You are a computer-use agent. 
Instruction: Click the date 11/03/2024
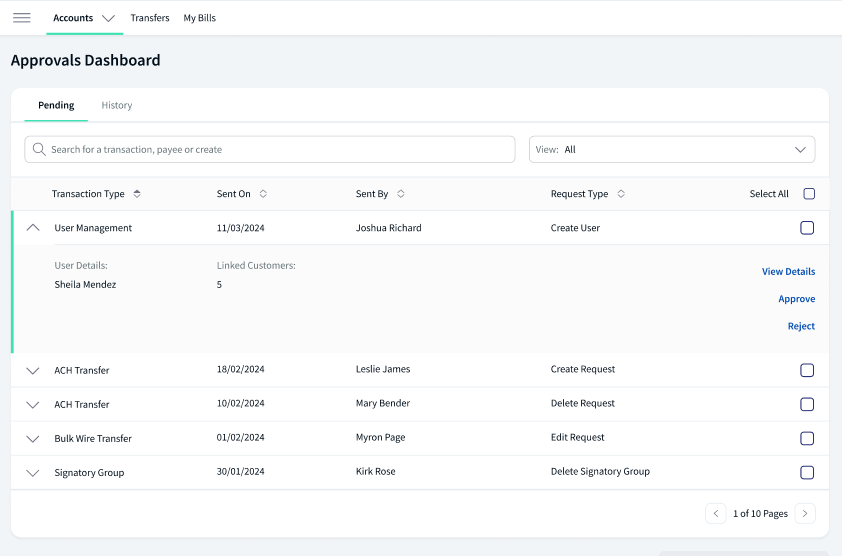coord(241,228)
